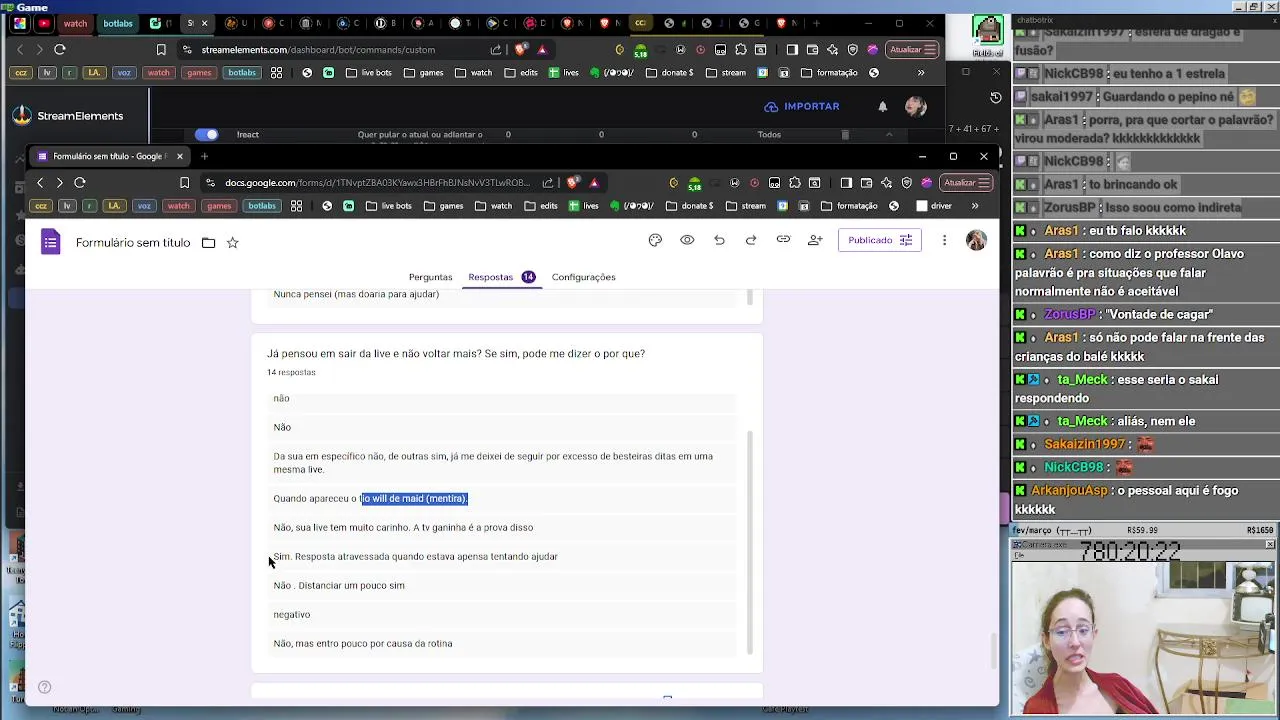This screenshot has width=1280, height=720.
Task: Click the IMPORTAR button in StreamElements
Action: [802, 106]
